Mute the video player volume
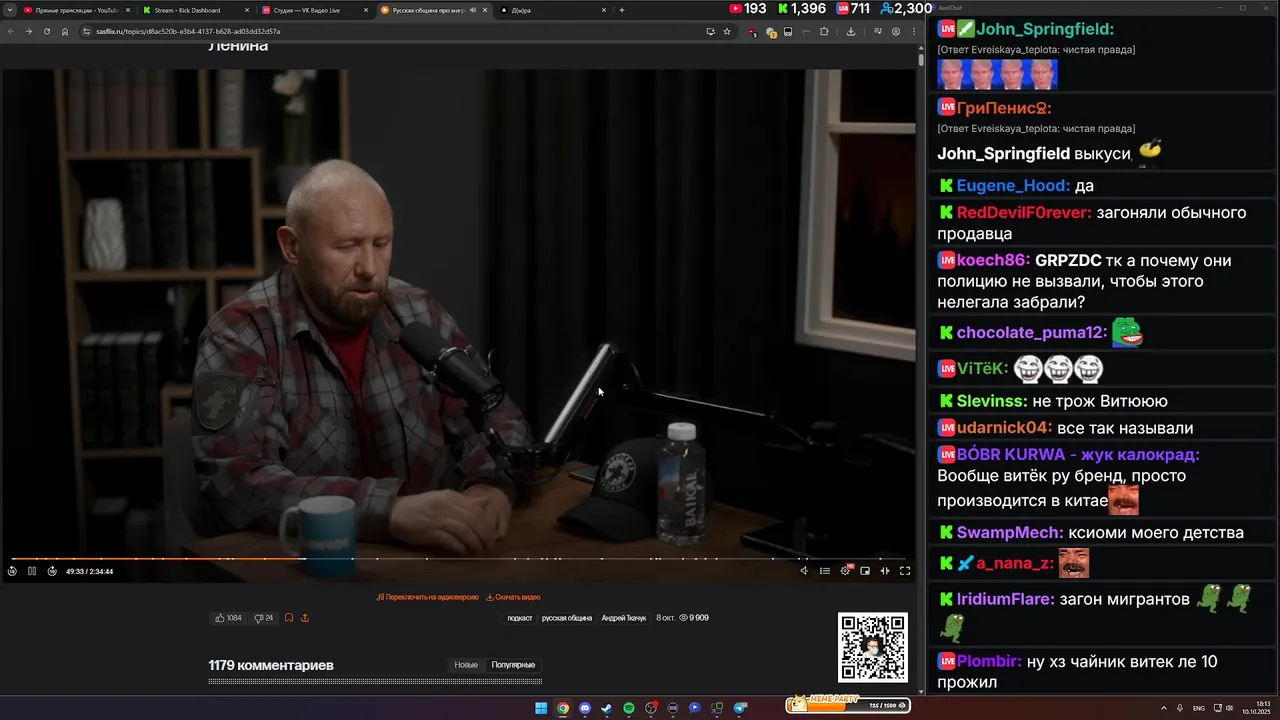Viewport: 1280px width, 720px height. pos(804,571)
